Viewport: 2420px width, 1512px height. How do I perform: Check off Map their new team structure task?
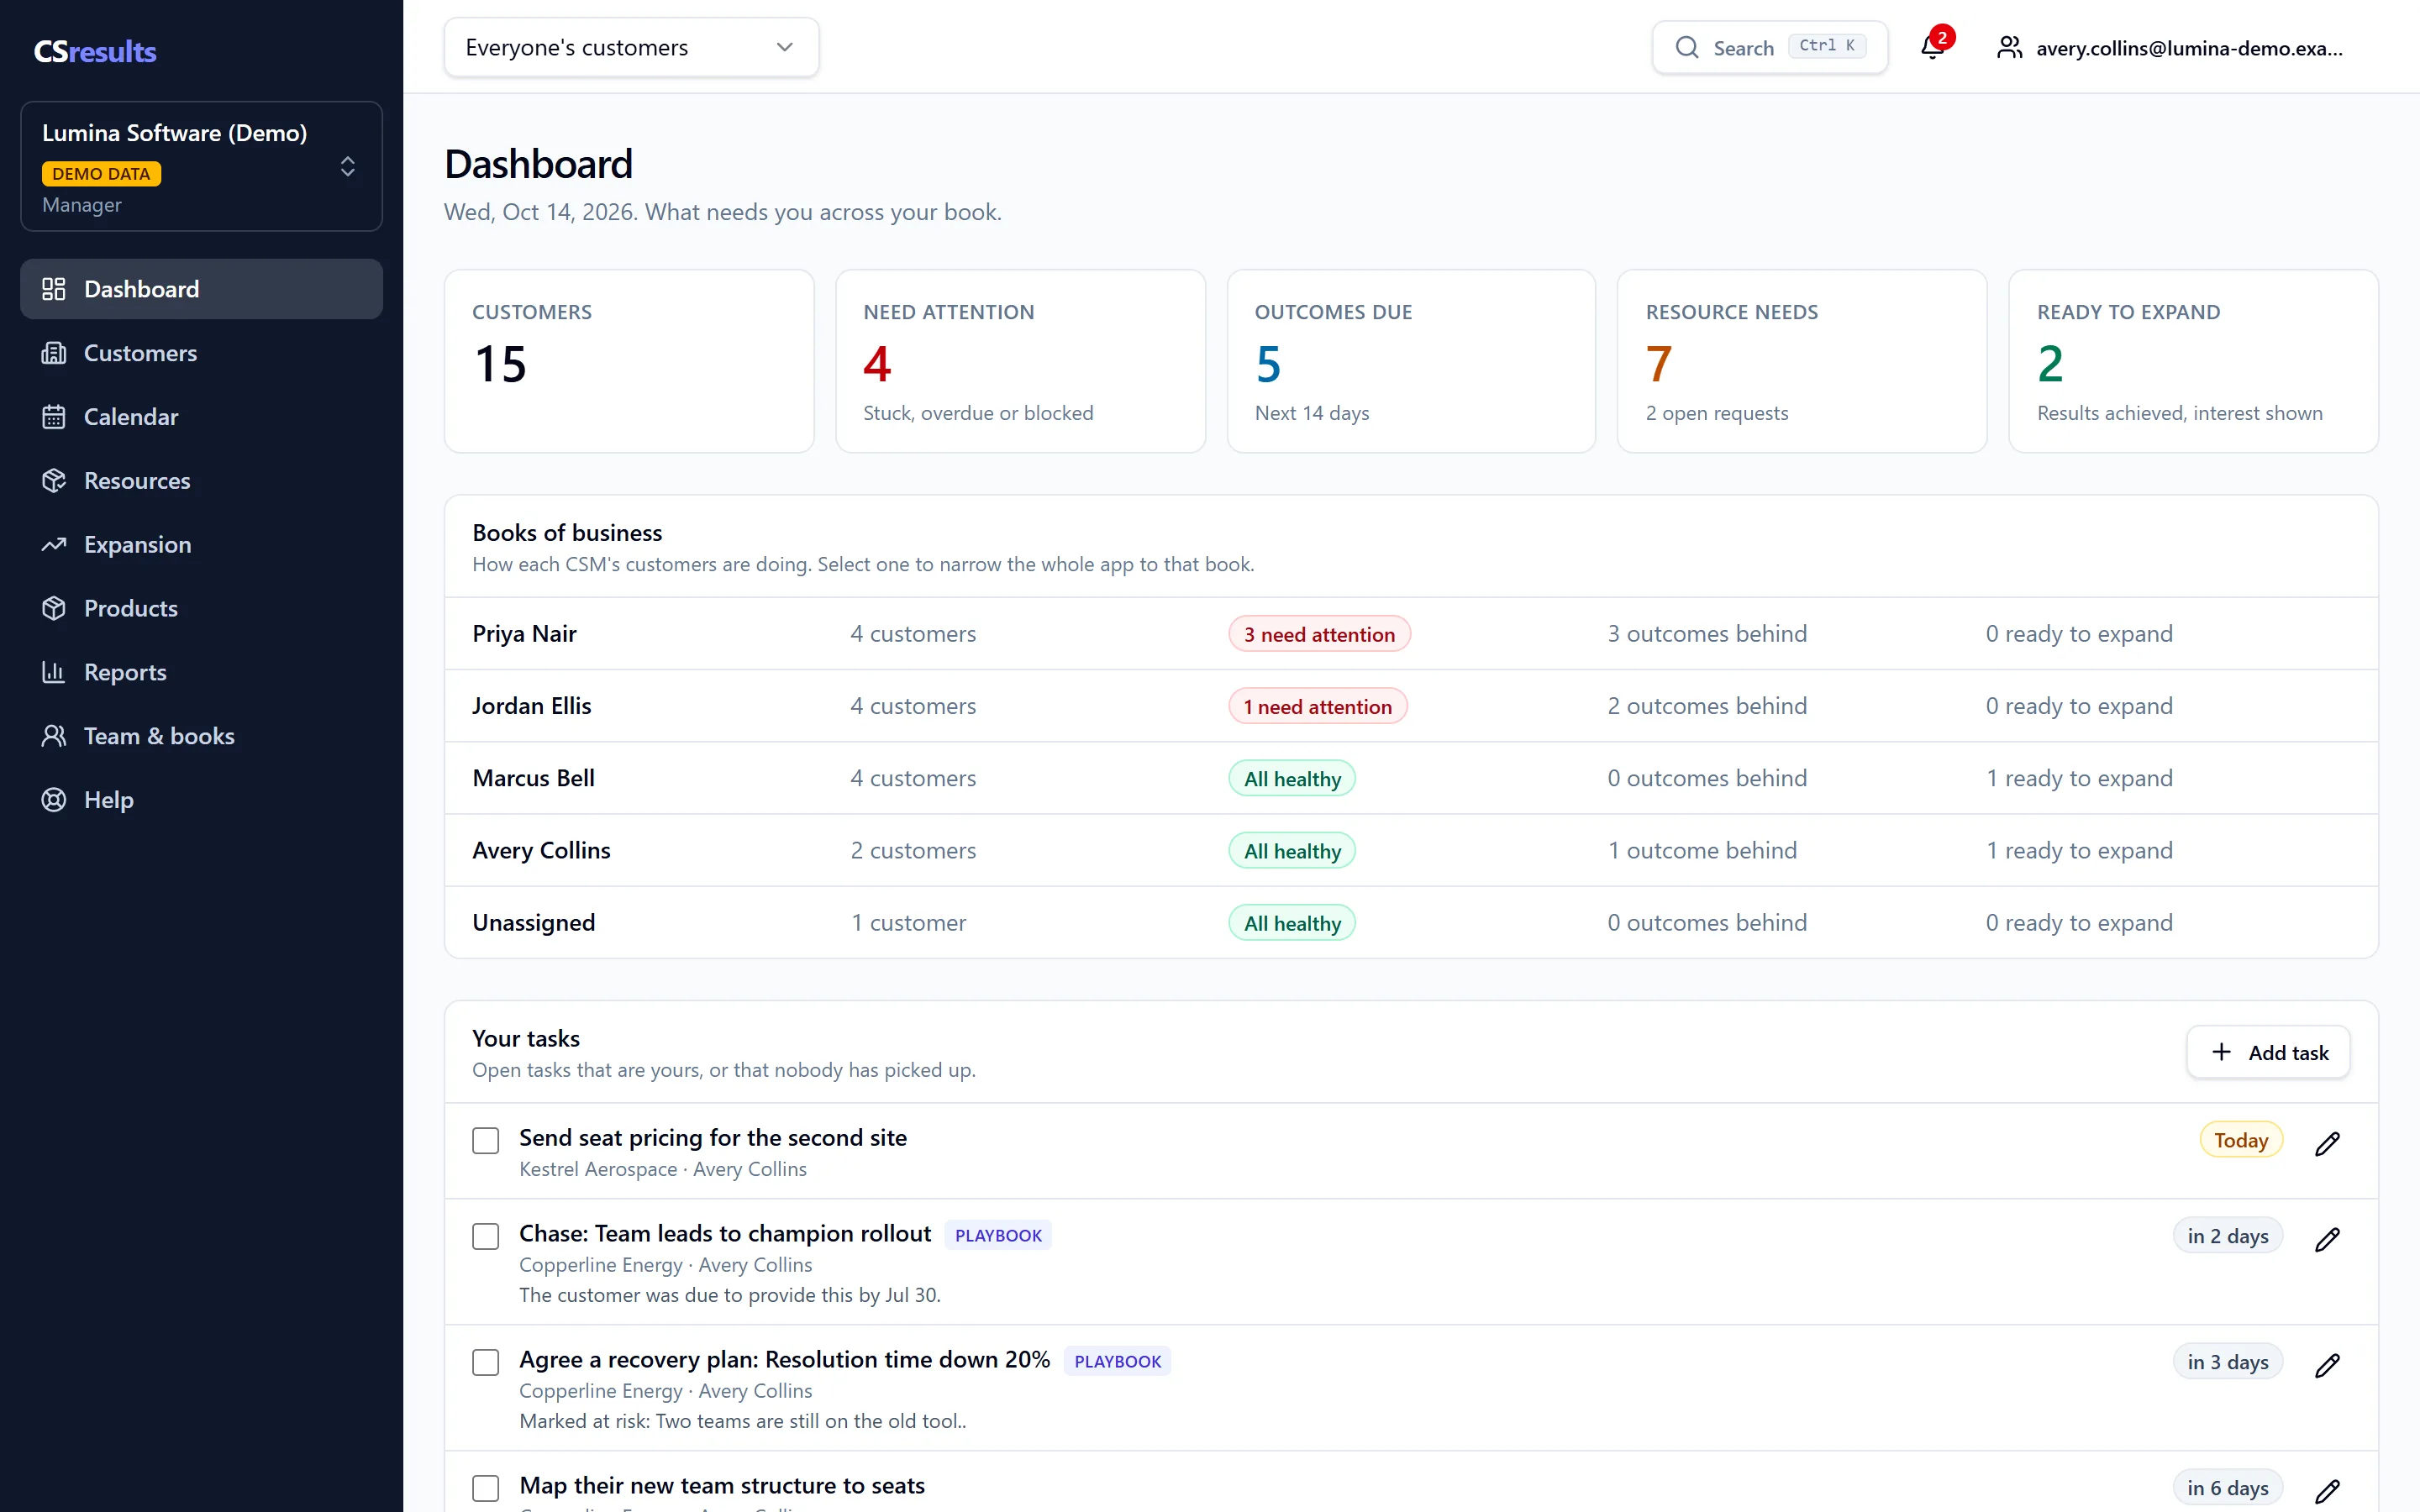[x=486, y=1488]
